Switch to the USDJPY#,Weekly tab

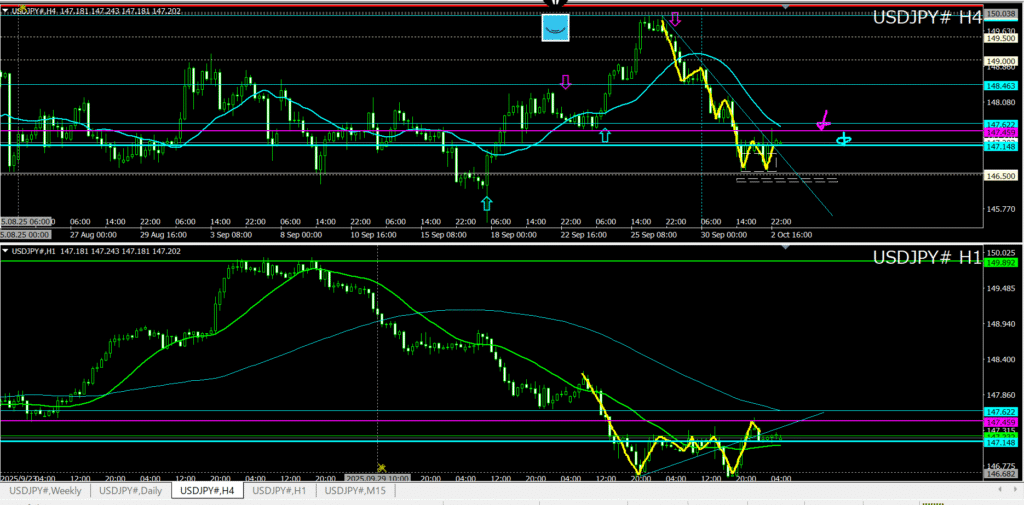click(x=46, y=491)
